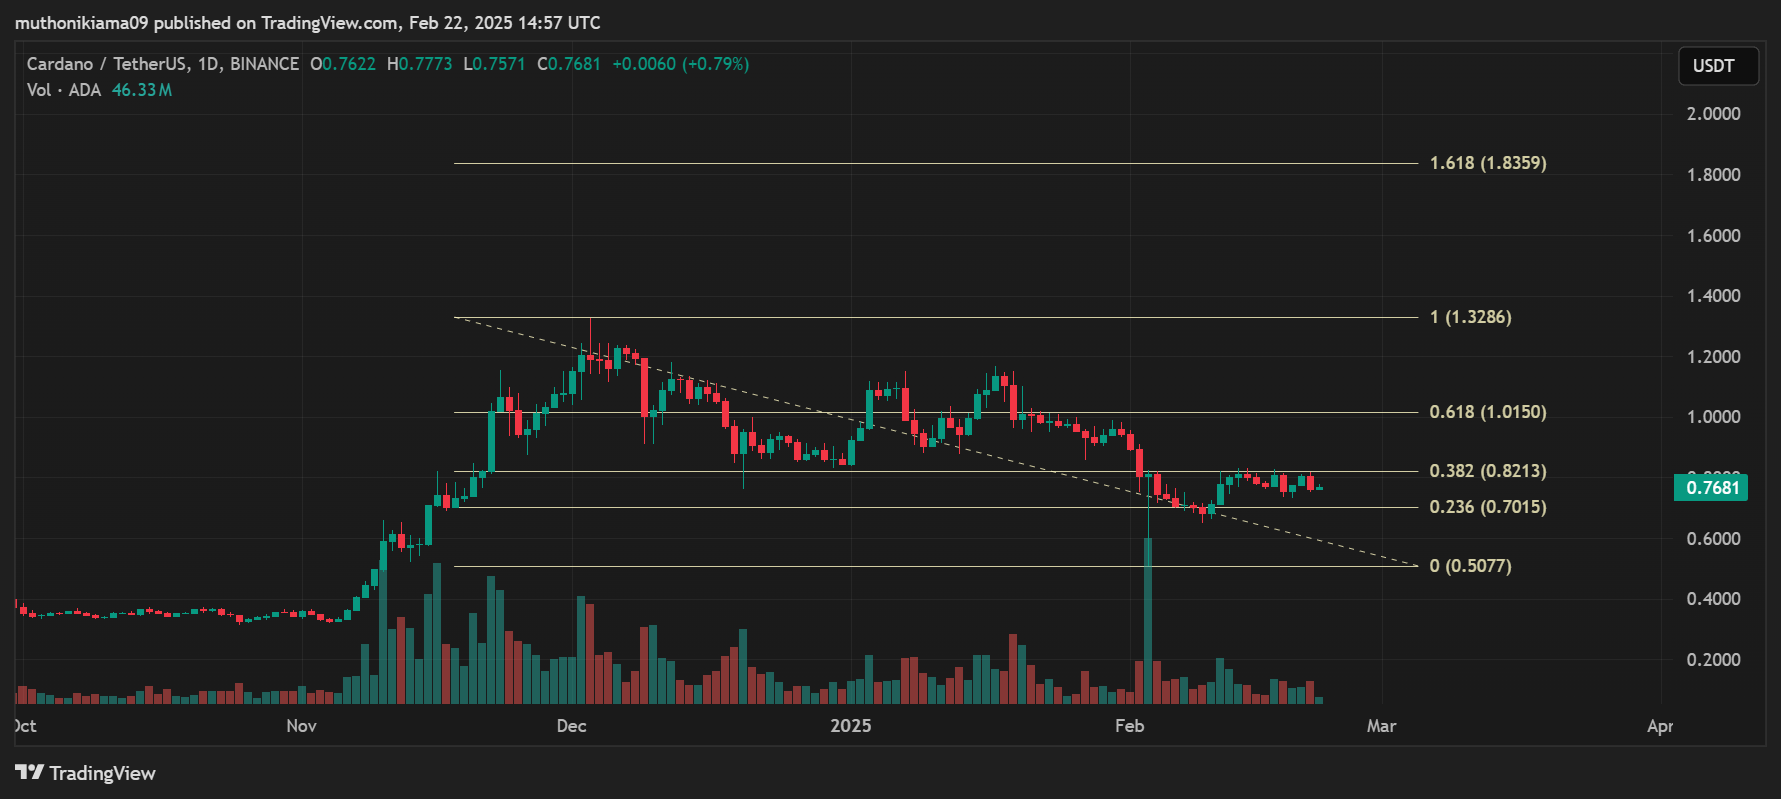The width and height of the screenshot is (1781, 799).
Task: Click the 0.2000 price axis label
Action: (x=1714, y=660)
